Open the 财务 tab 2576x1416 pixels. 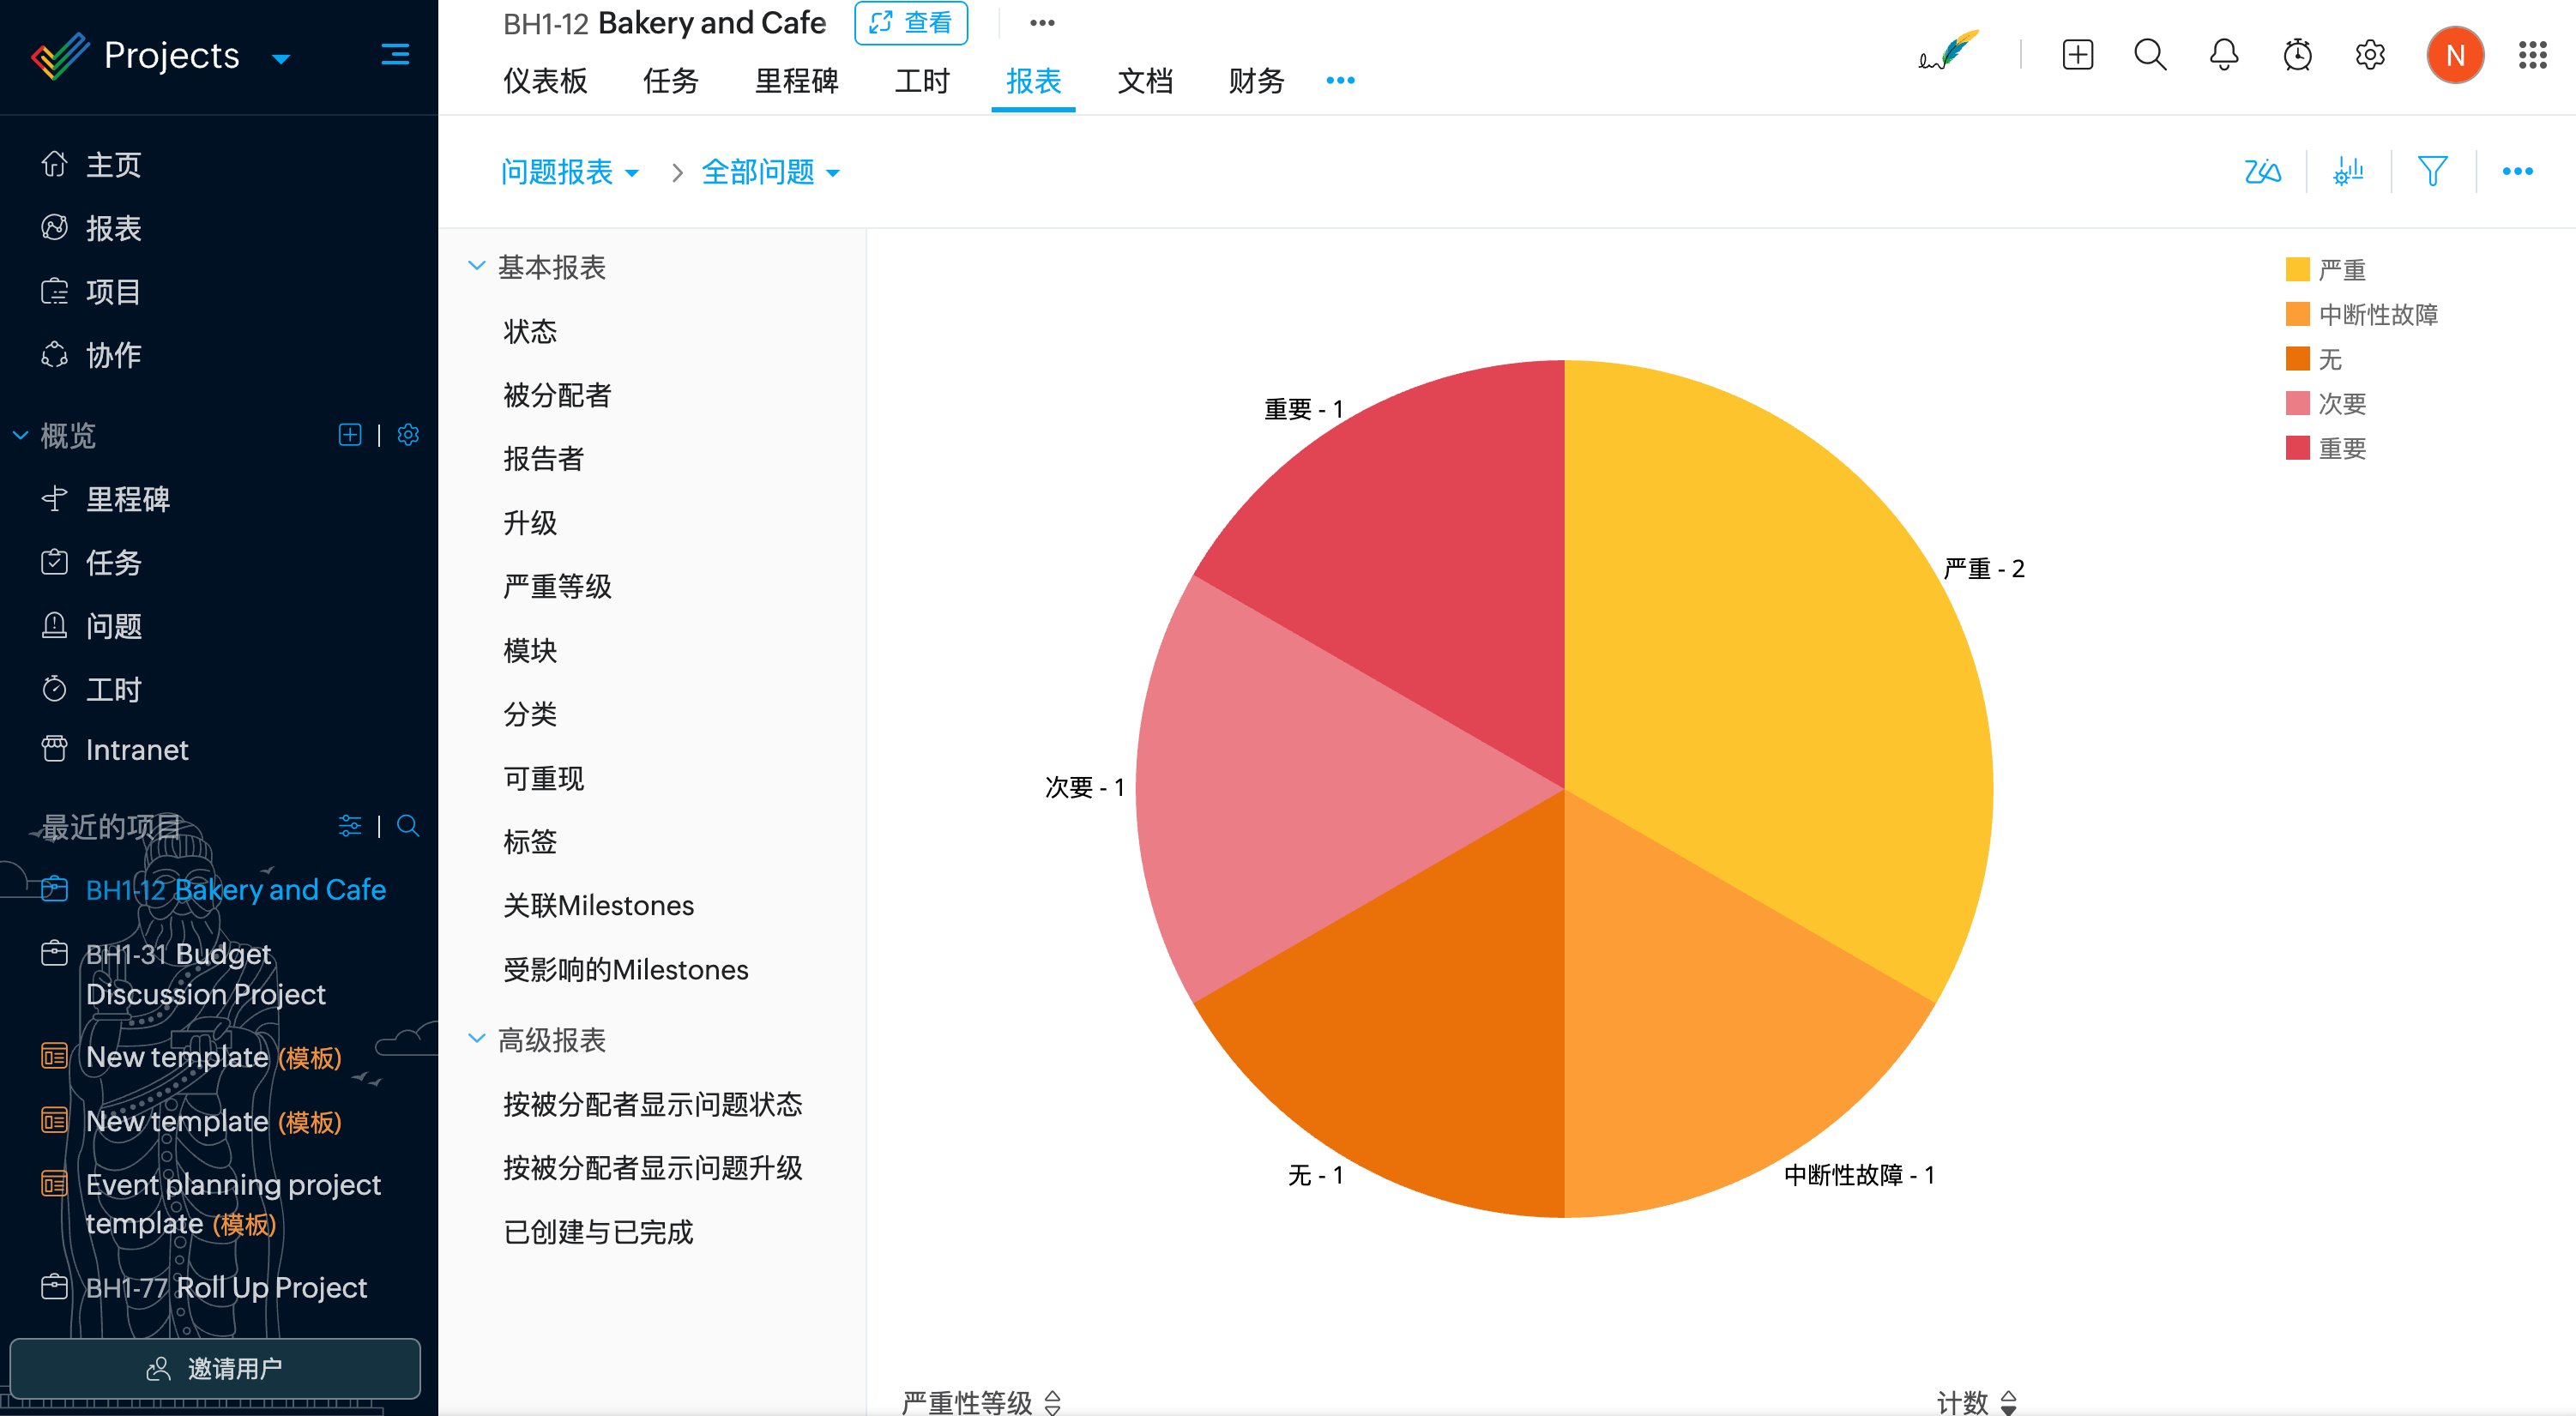[x=1255, y=81]
